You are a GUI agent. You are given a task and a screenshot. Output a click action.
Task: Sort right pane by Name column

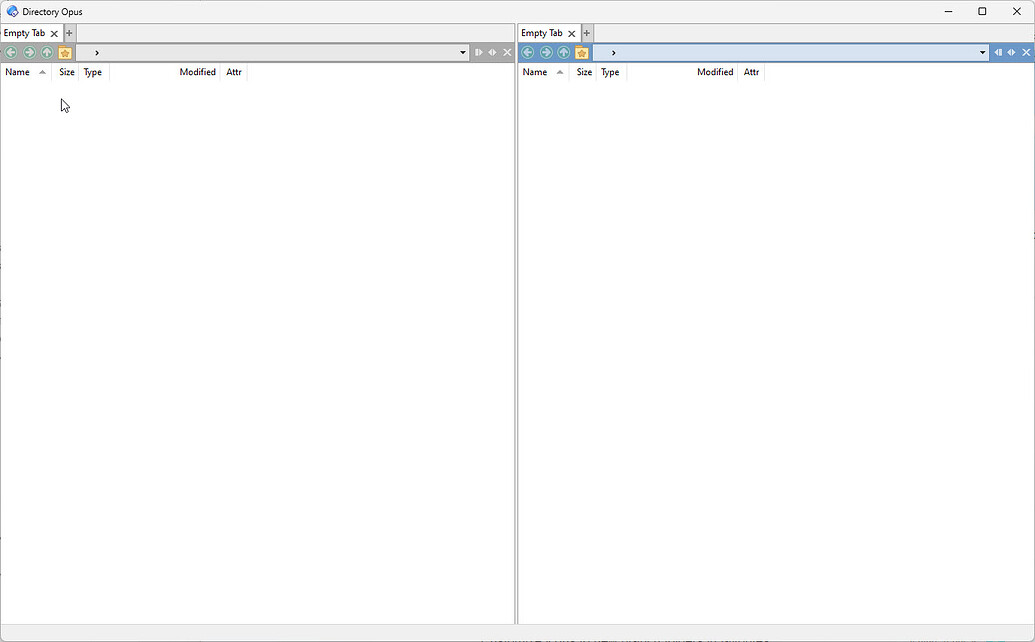click(543, 72)
